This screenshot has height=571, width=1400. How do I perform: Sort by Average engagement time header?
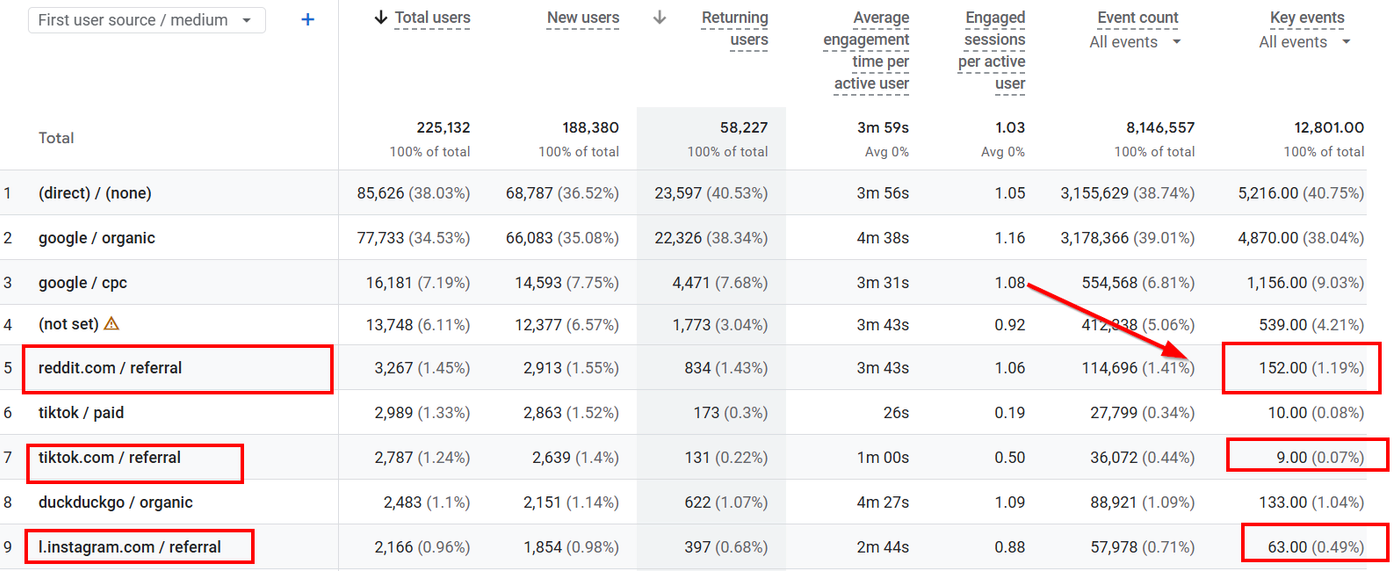click(866, 51)
